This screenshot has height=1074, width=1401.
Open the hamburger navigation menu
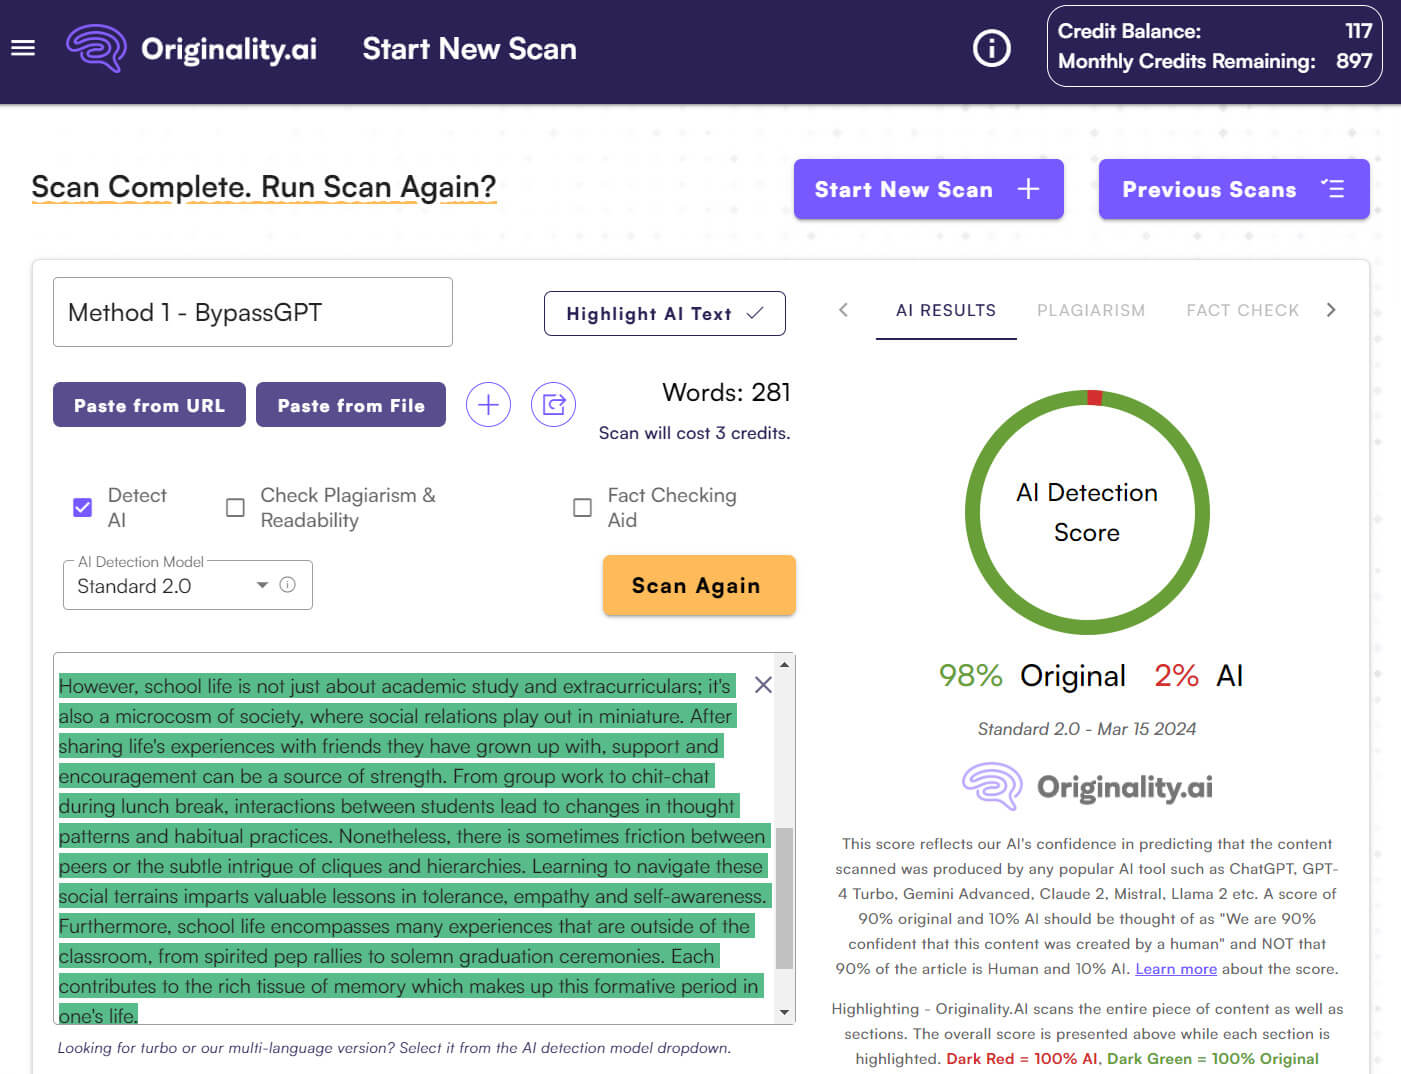(x=23, y=48)
